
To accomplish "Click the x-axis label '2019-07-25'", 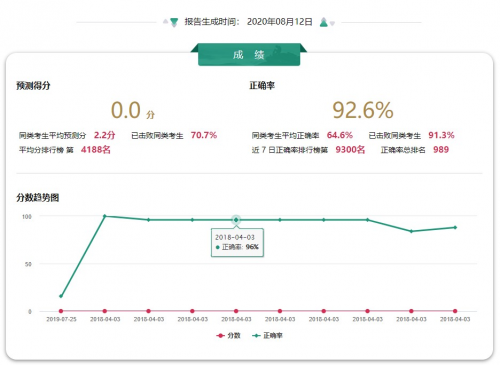I will pos(61,319).
